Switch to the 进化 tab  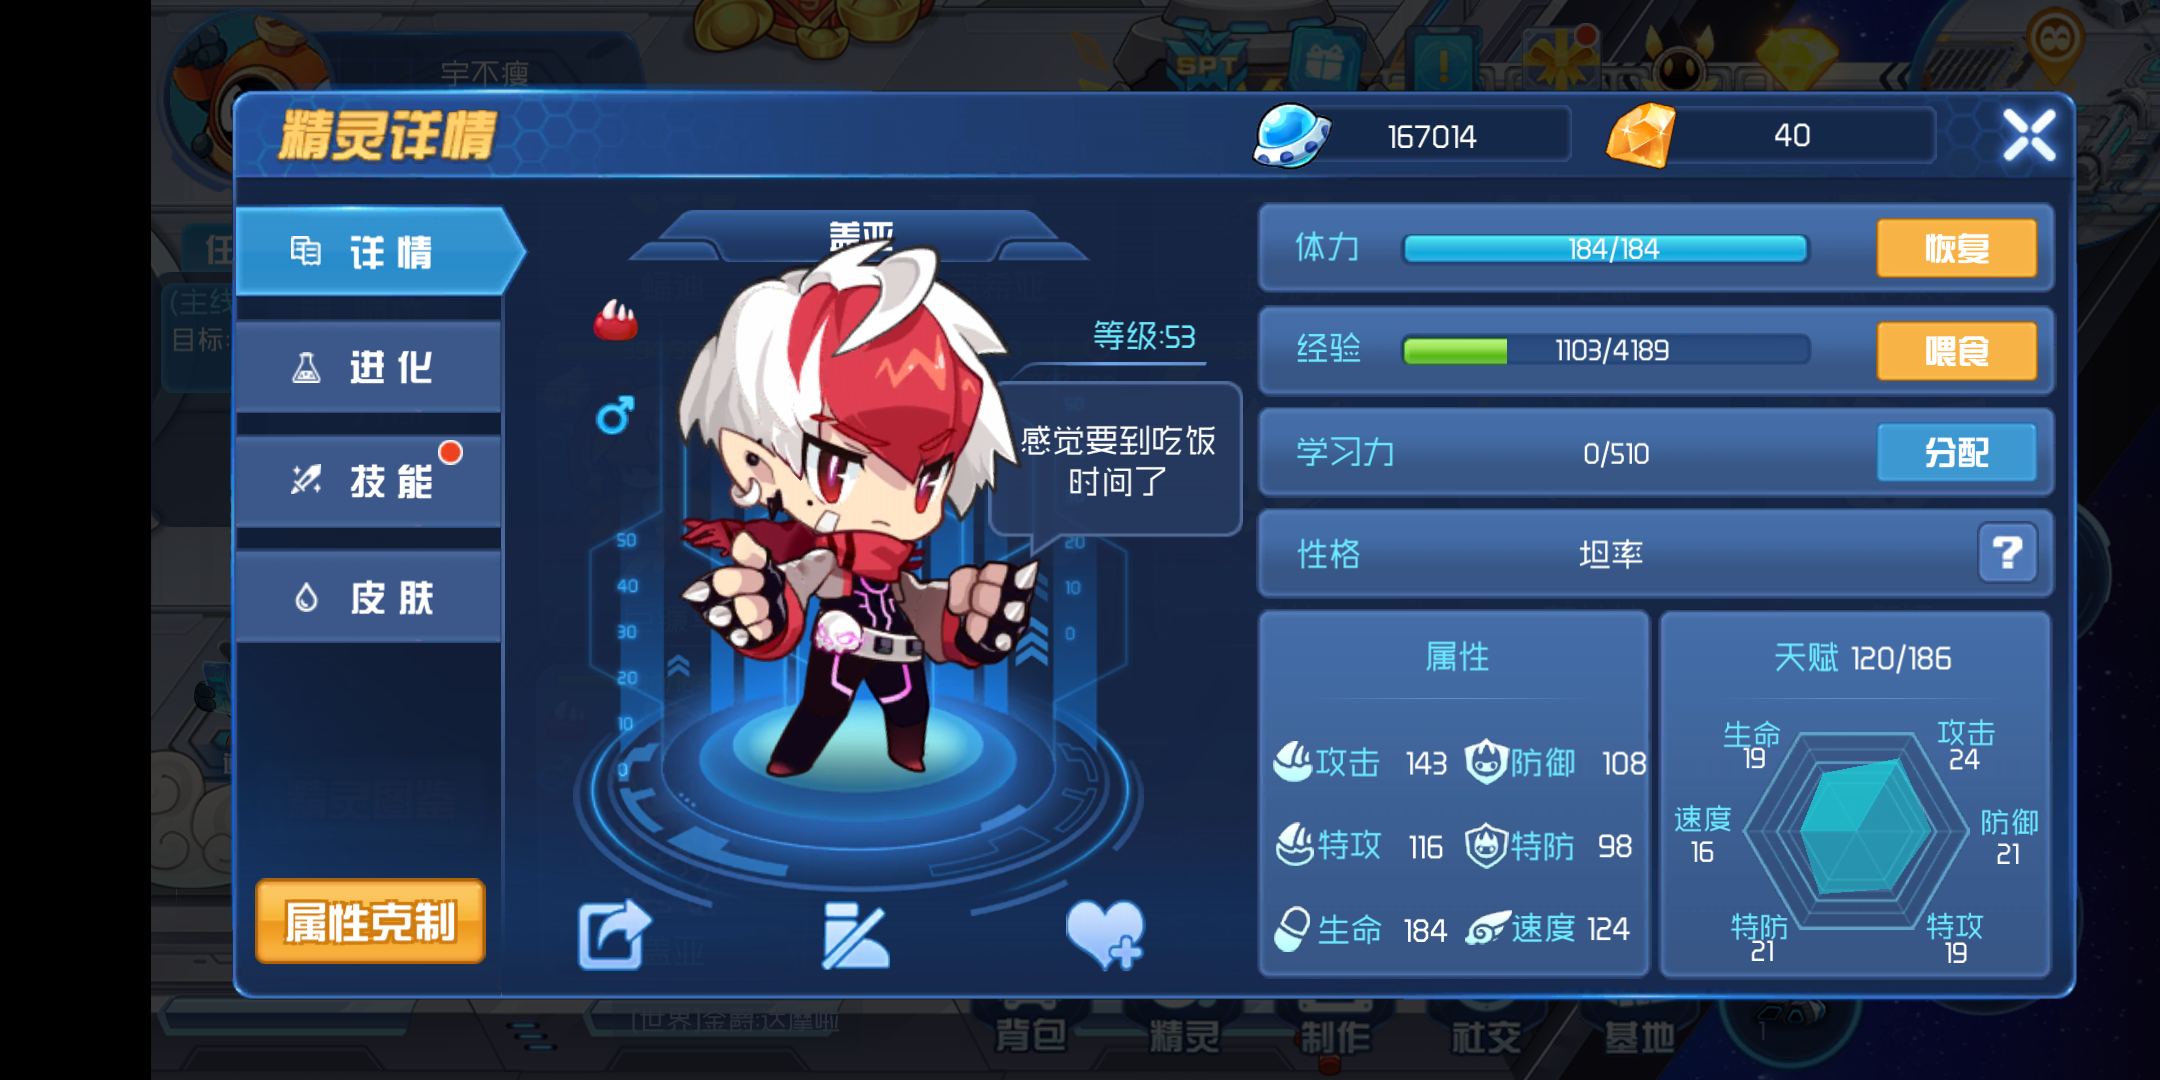[369, 367]
